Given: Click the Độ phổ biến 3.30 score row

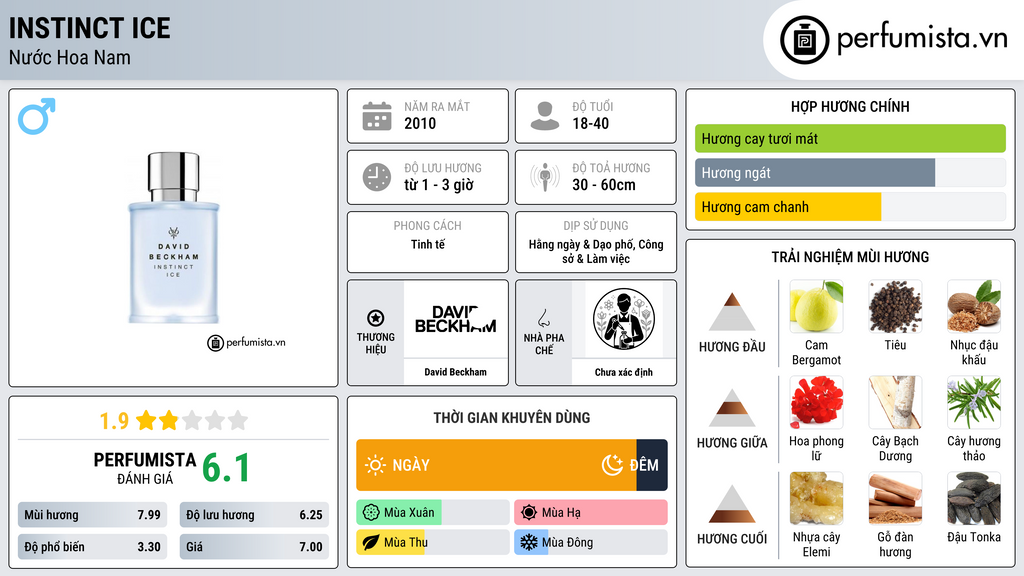Looking at the screenshot, I should pos(92,547).
